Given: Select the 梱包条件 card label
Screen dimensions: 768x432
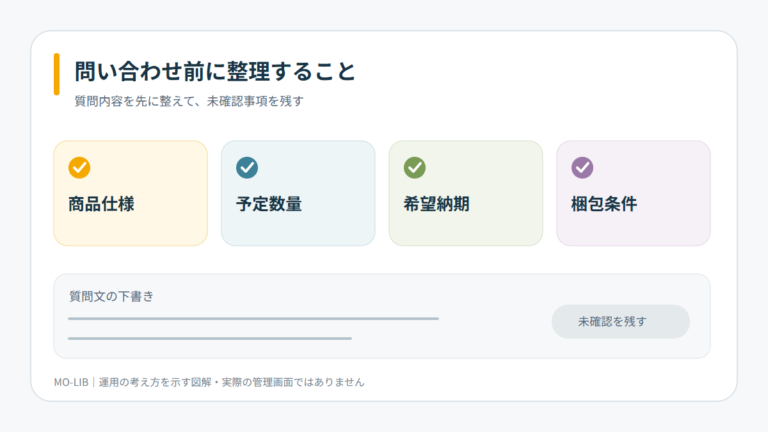Looking at the screenshot, I should pos(604,204).
